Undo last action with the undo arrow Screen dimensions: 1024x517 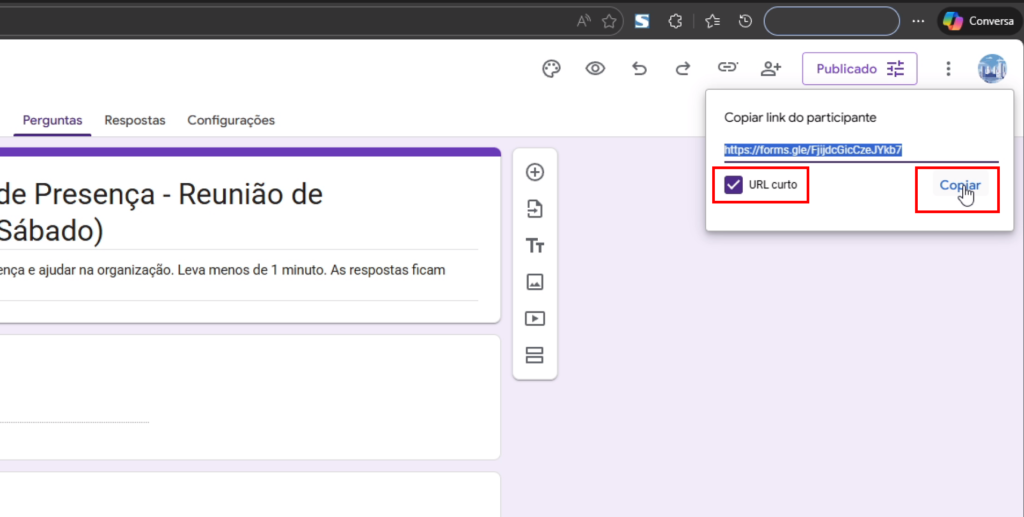pyautogui.click(x=640, y=69)
